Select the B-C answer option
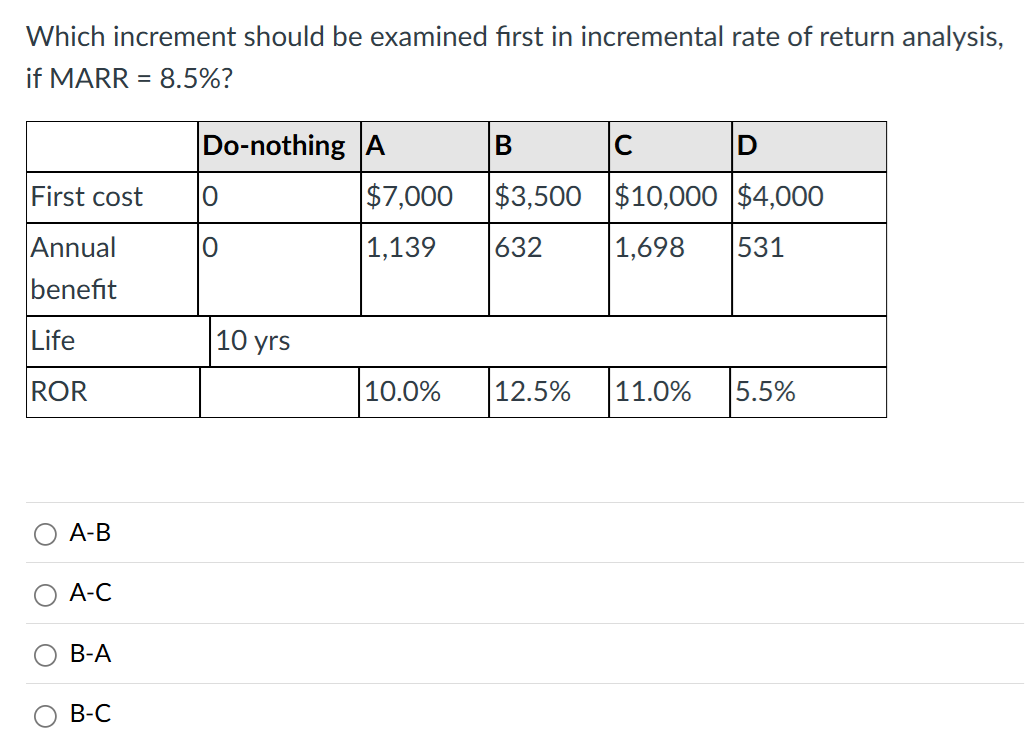 pos(44,715)
